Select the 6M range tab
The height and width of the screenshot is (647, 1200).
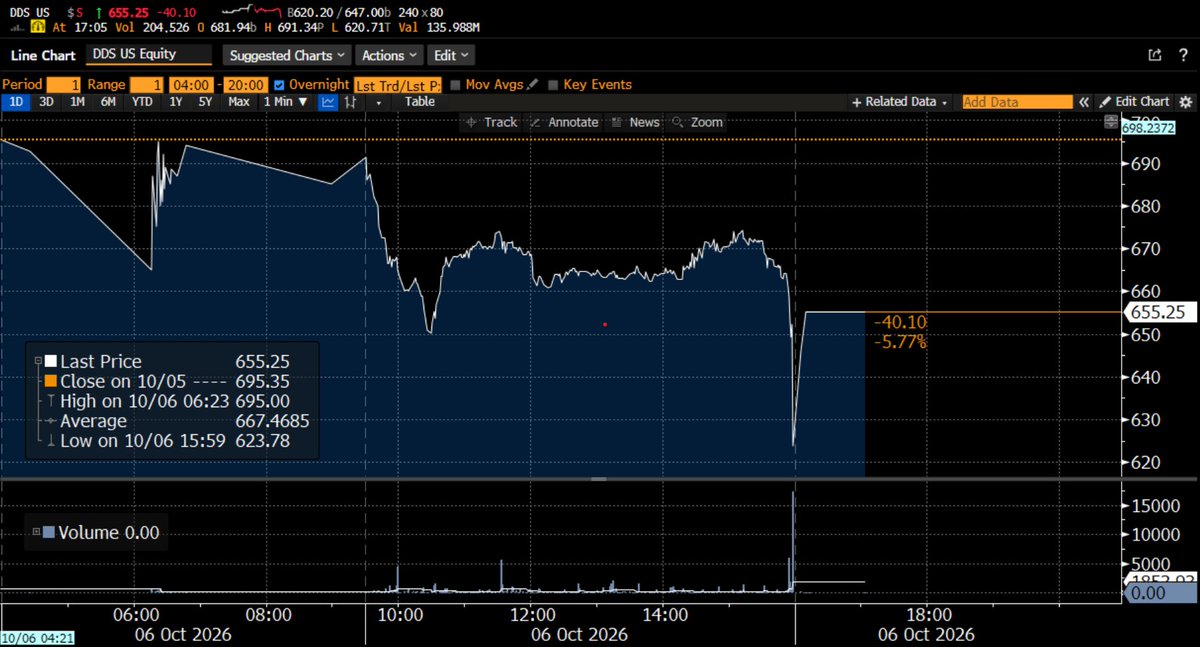click(x=108, y=102)
